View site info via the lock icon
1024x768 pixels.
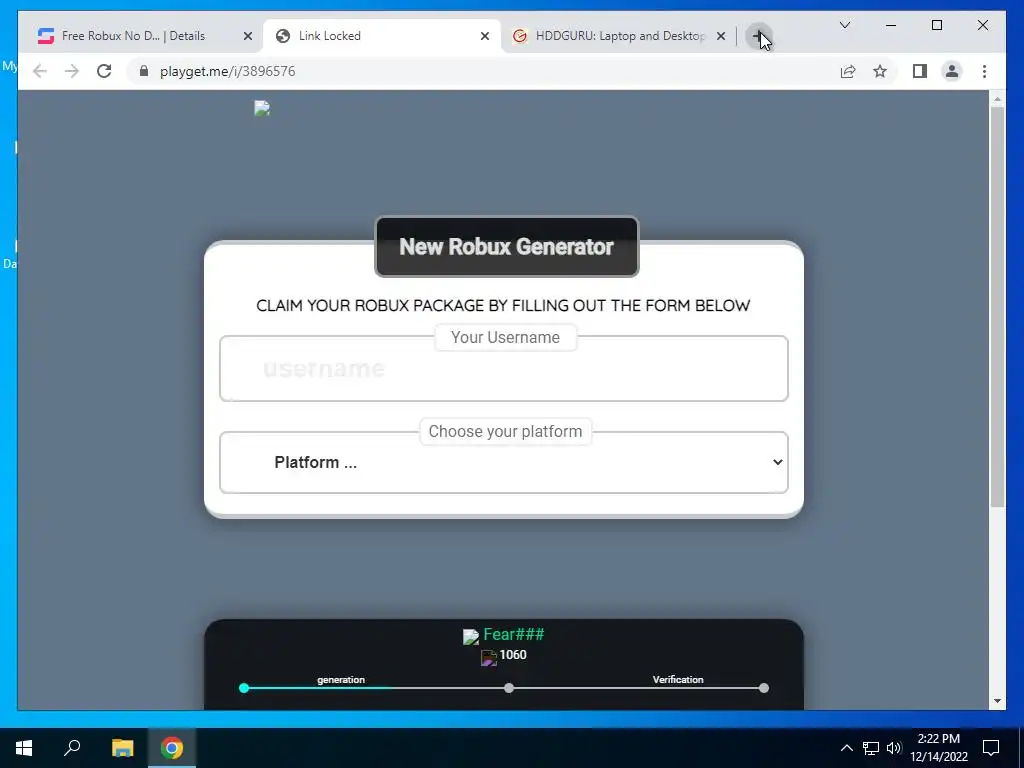[144, 71]
